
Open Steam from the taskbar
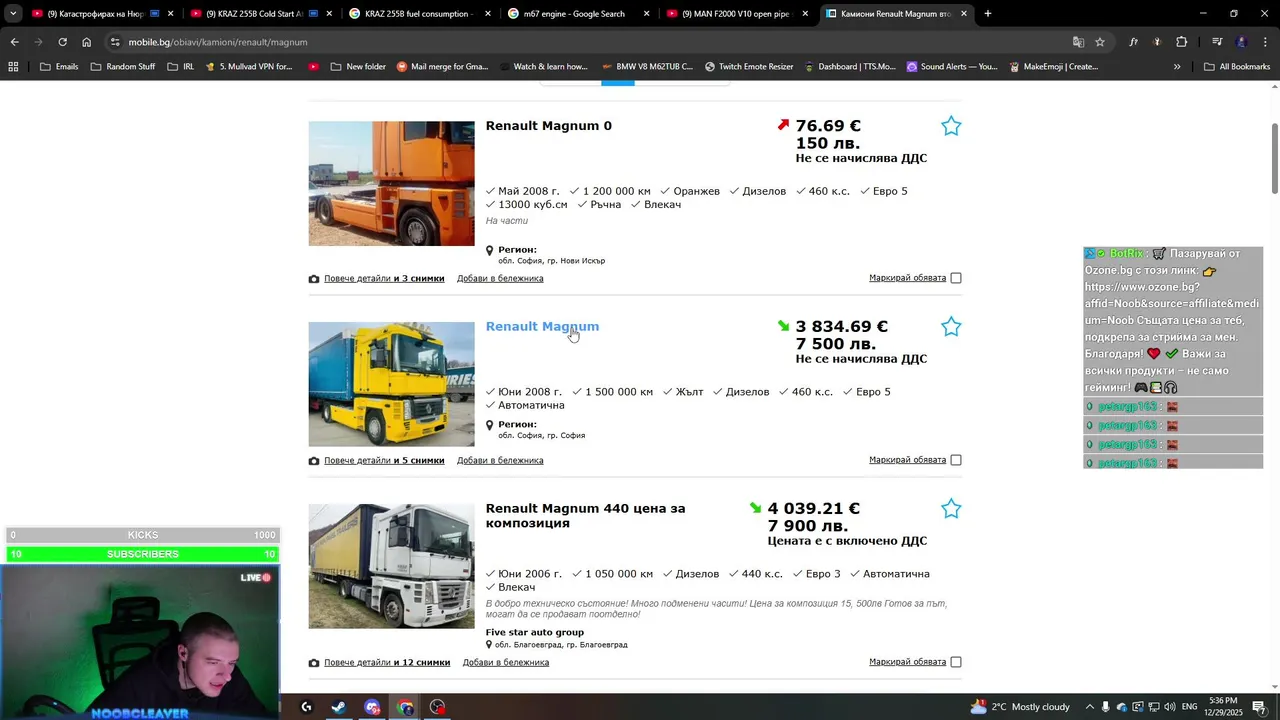(339, 707)
